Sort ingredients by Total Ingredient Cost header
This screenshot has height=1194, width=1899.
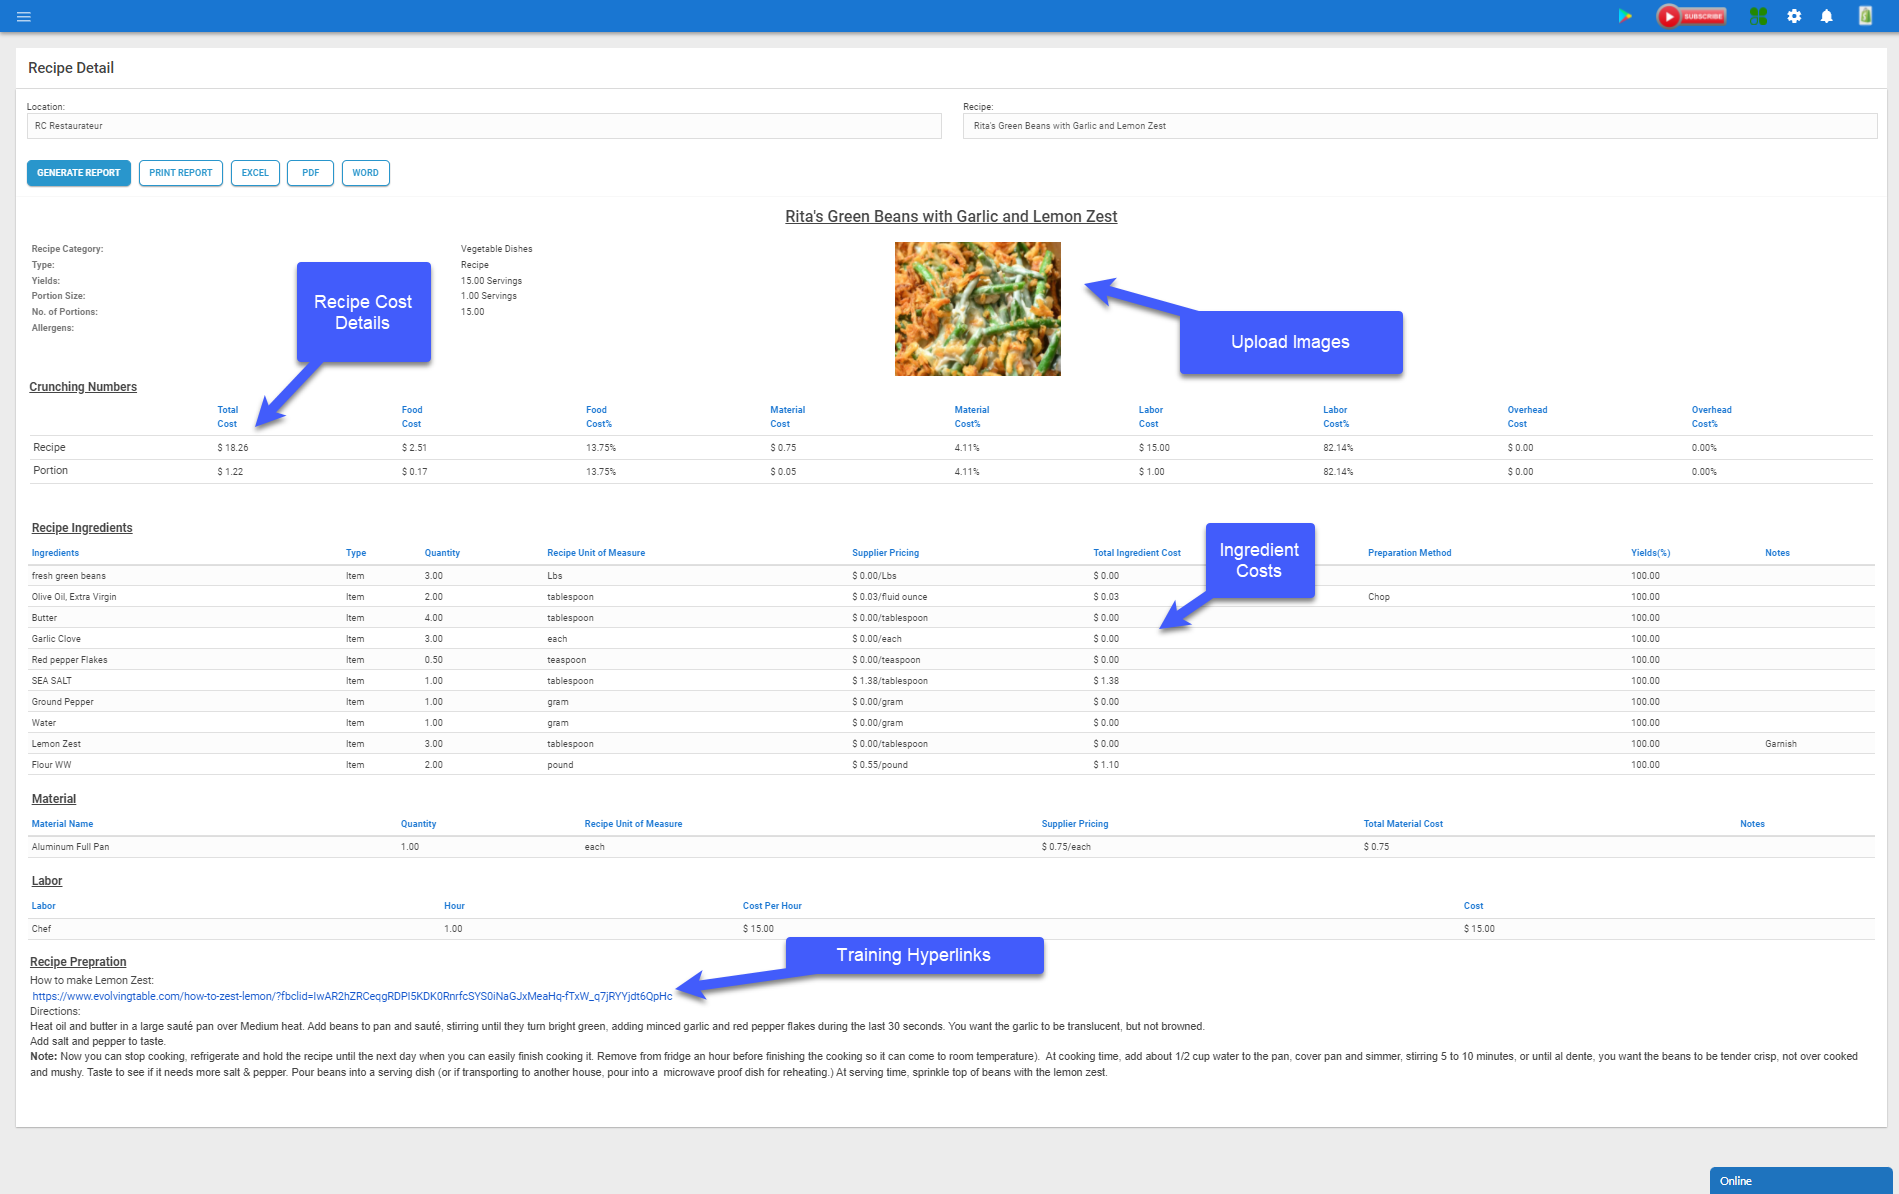[x=1136, y=552]
